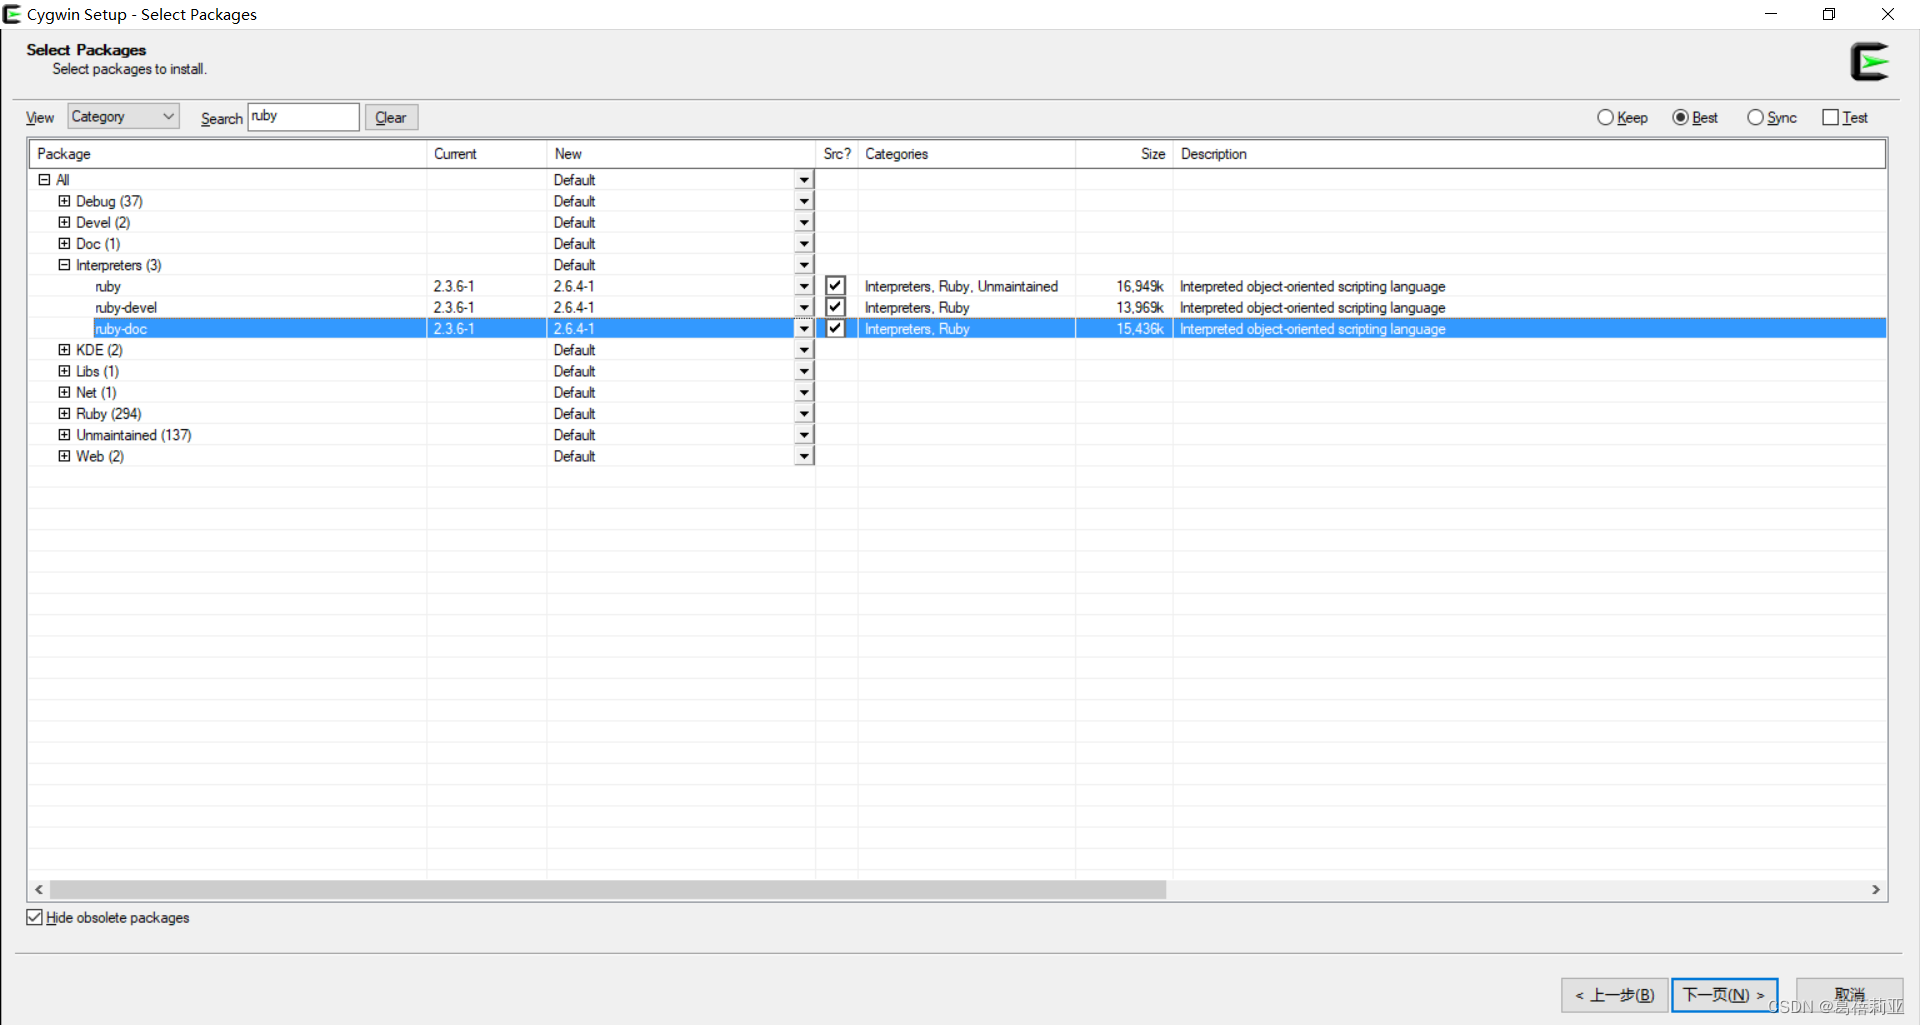Click the 下一页(N) next button
1920x1025 pixels.
click(x=1724, y=995)
